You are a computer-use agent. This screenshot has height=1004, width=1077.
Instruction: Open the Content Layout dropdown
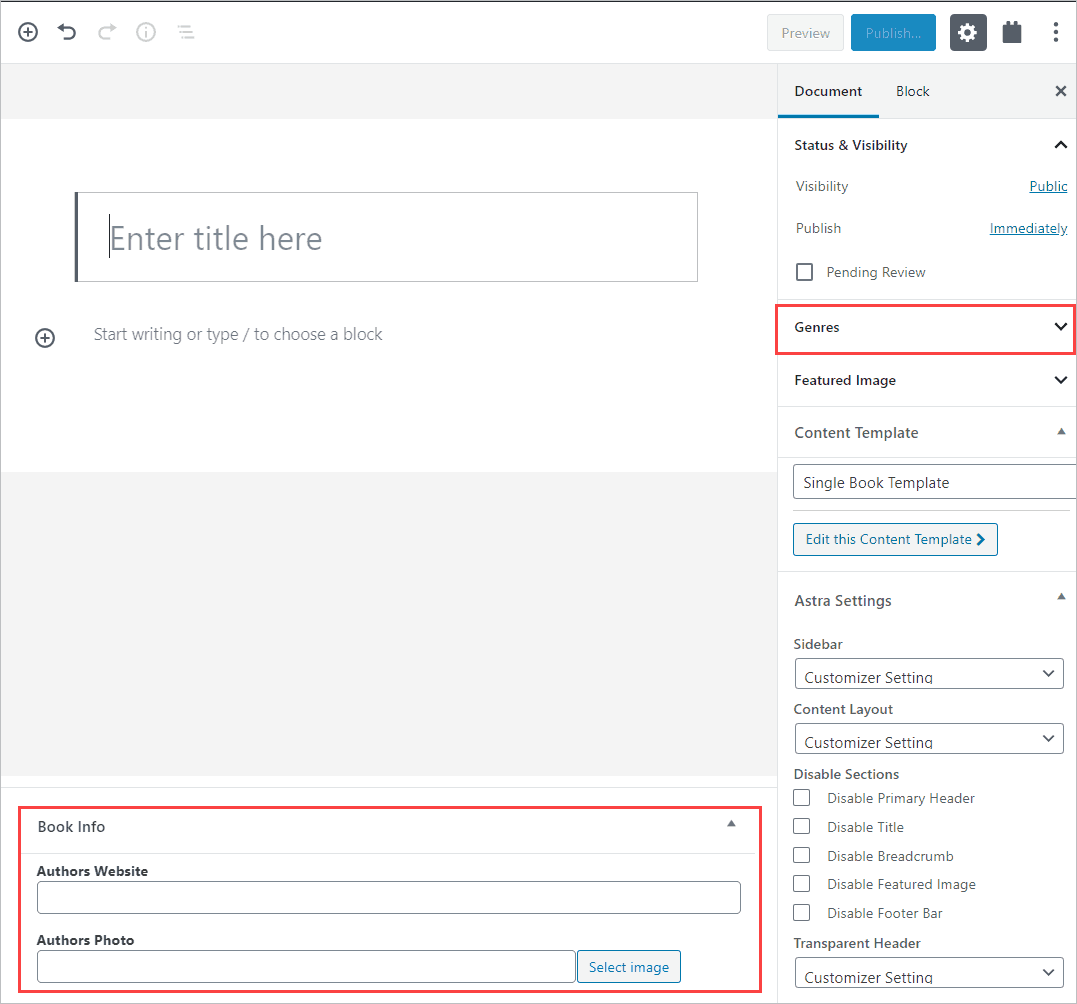(x=929, y=739)
